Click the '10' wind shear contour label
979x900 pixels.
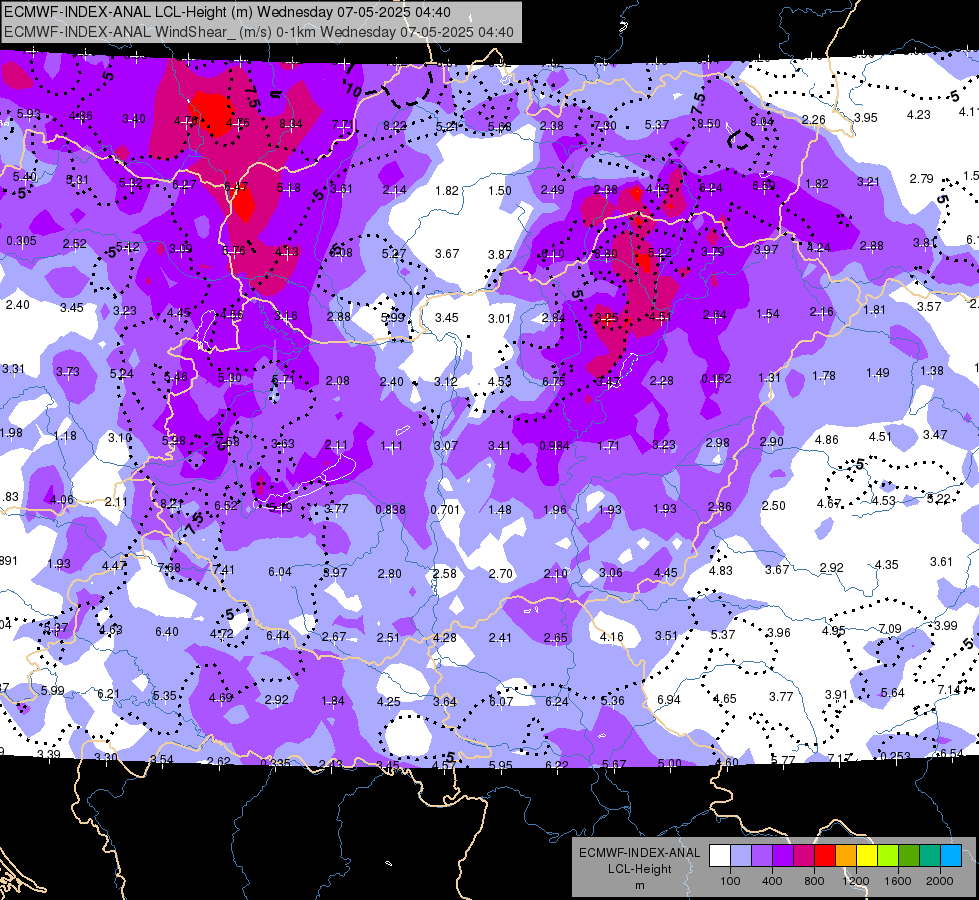click(353, 91)
